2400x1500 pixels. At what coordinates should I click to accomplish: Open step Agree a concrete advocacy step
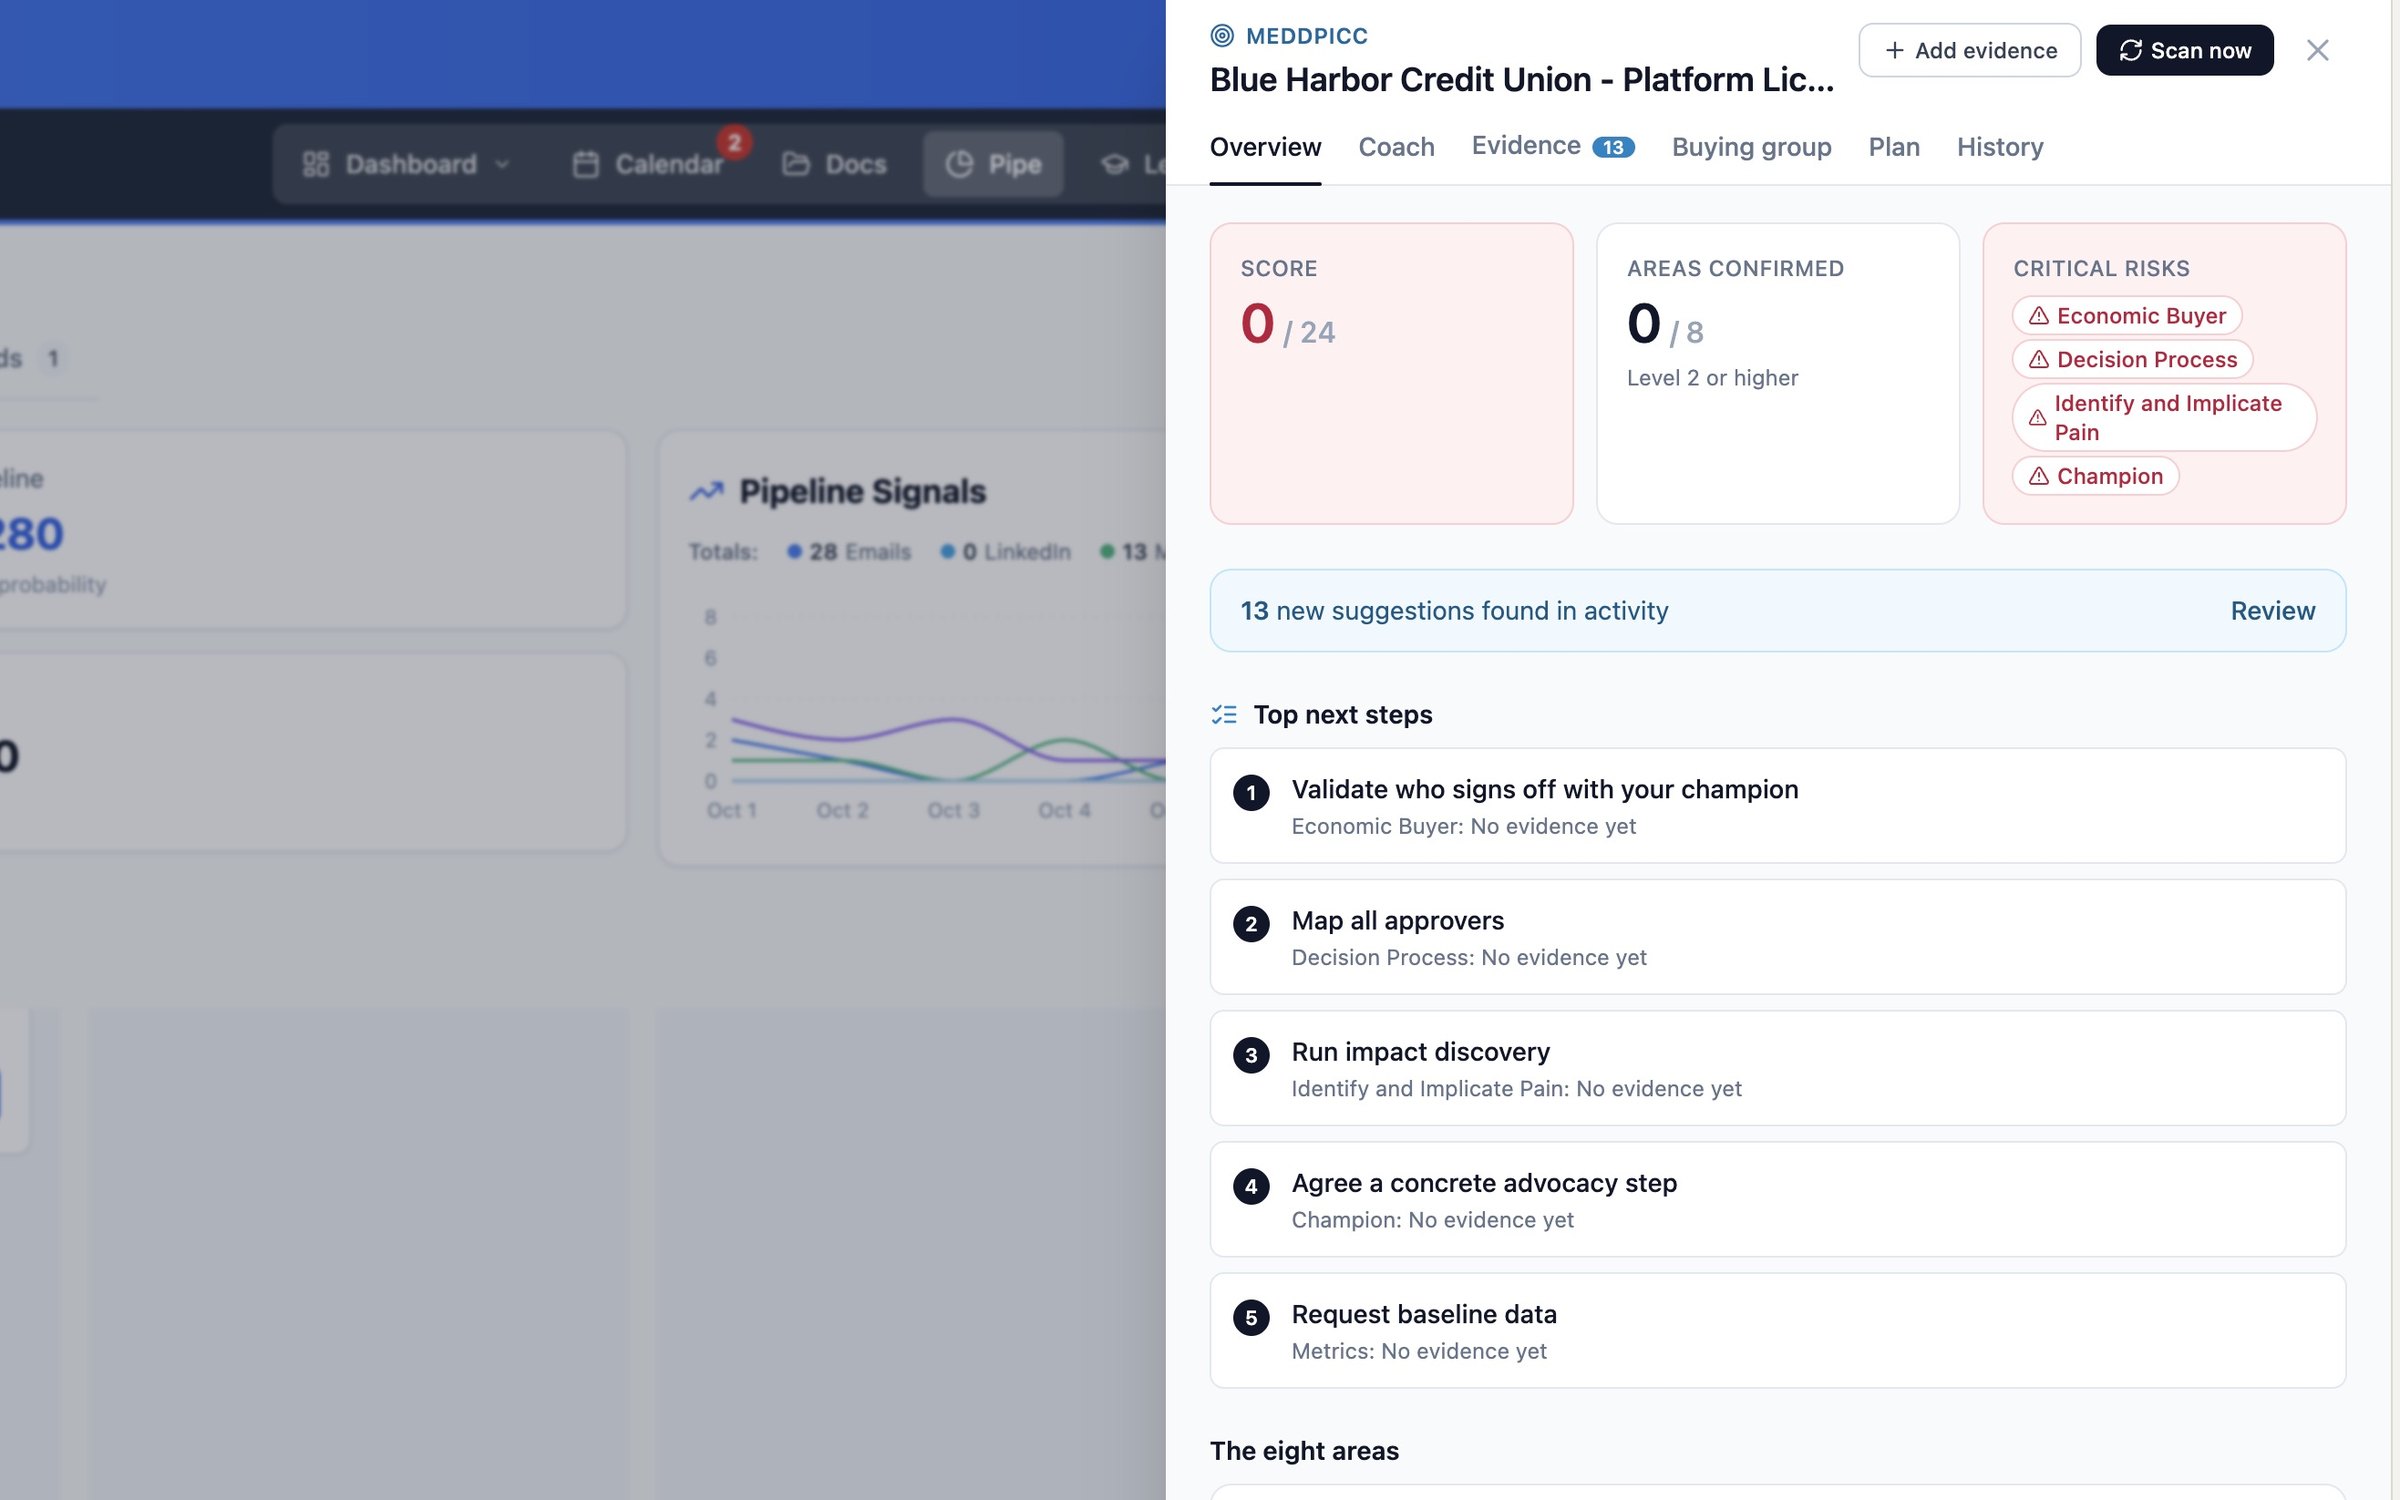point(1777,1199)
